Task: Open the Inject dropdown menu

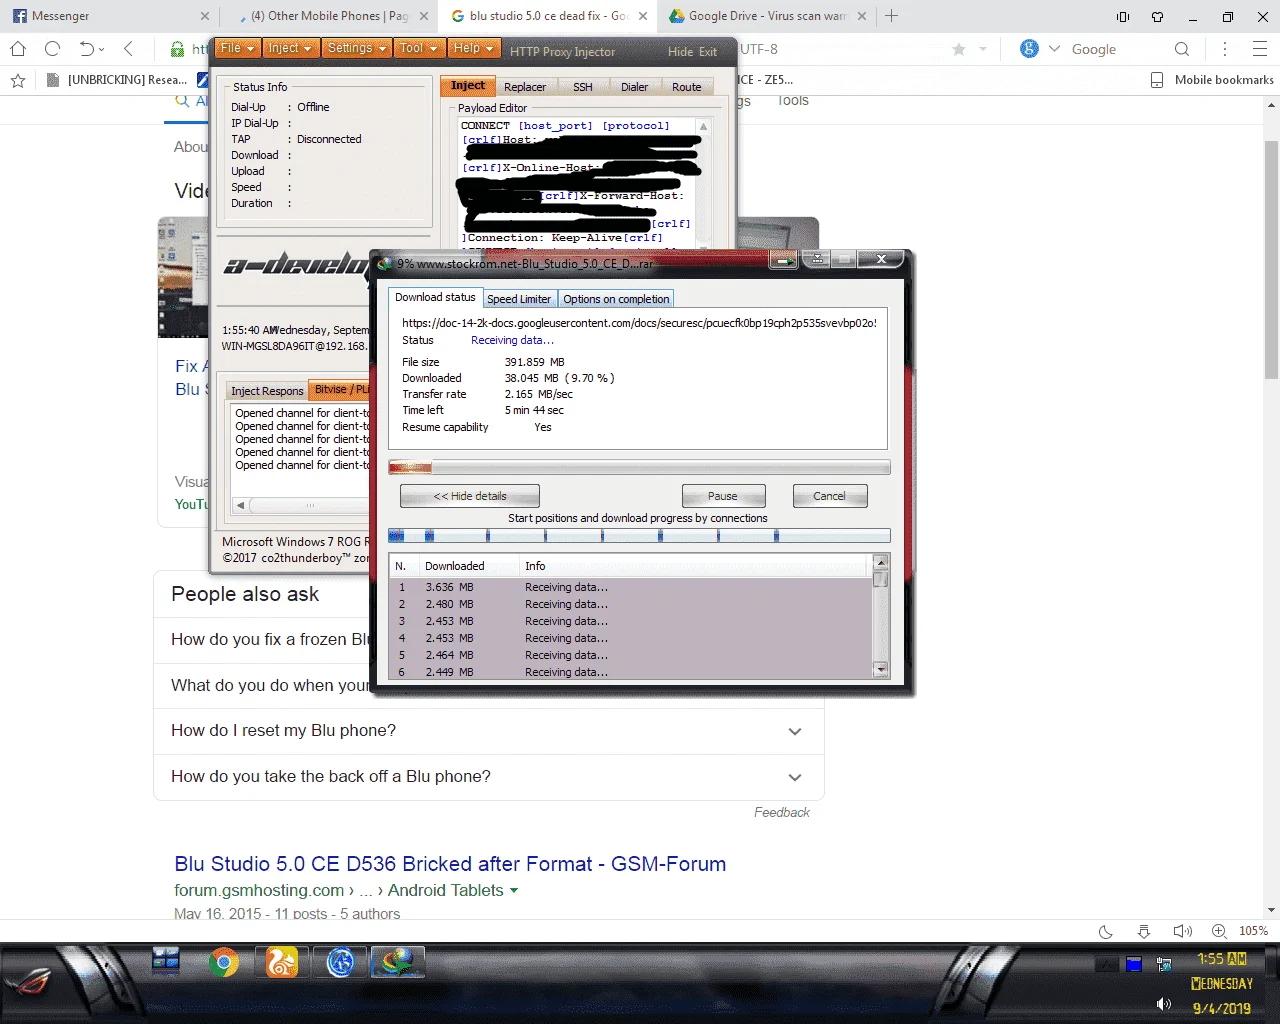Action: [290, 48]
